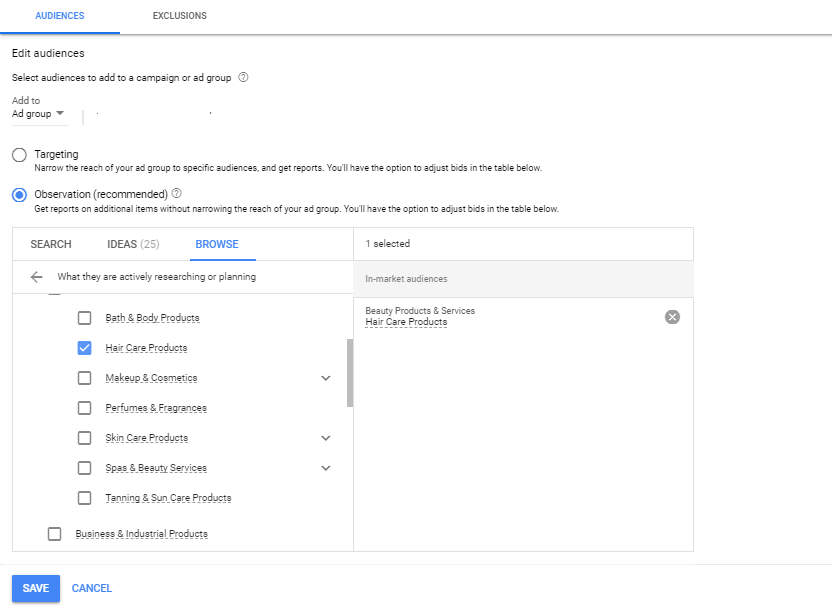Open help icon beside campaign or ad group
The width and height of the screenshot is (832, 612).
243,77
